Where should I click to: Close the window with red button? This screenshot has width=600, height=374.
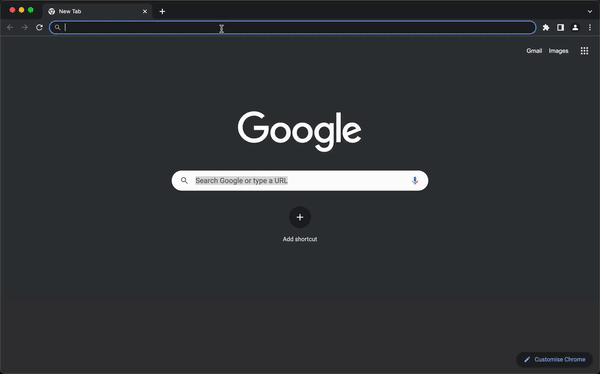12,10
